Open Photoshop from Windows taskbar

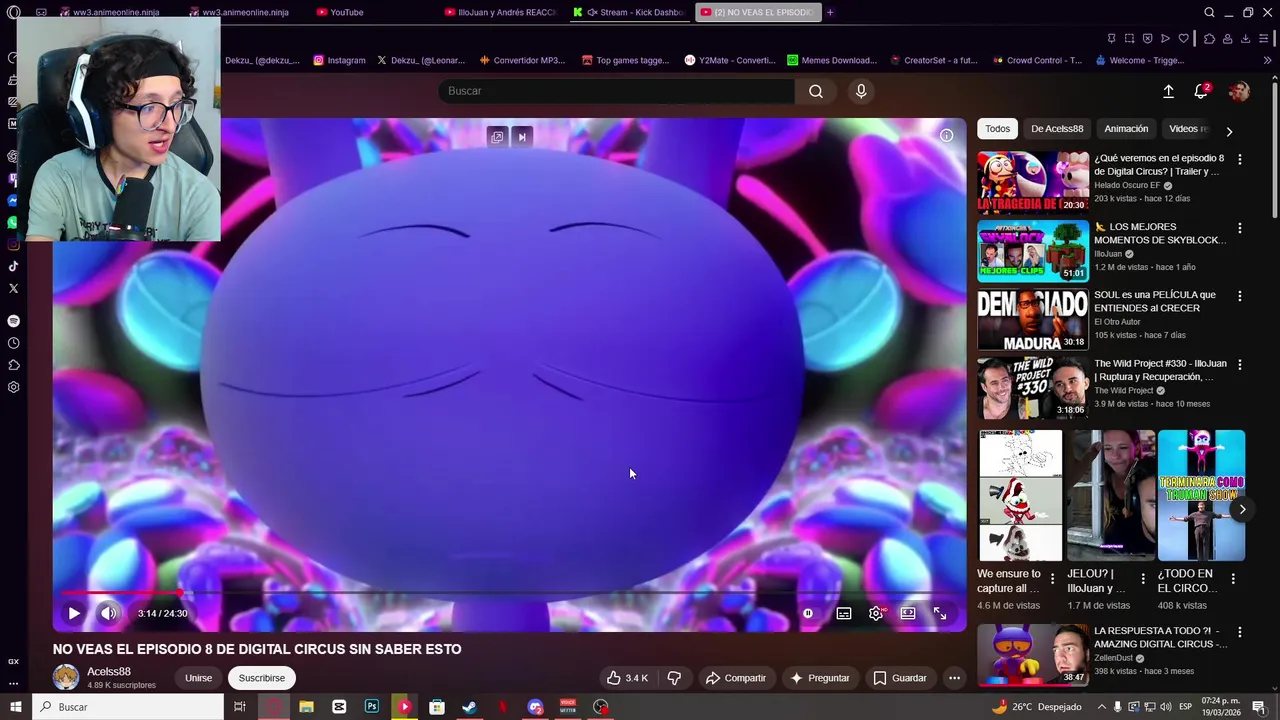click(372, 707)
